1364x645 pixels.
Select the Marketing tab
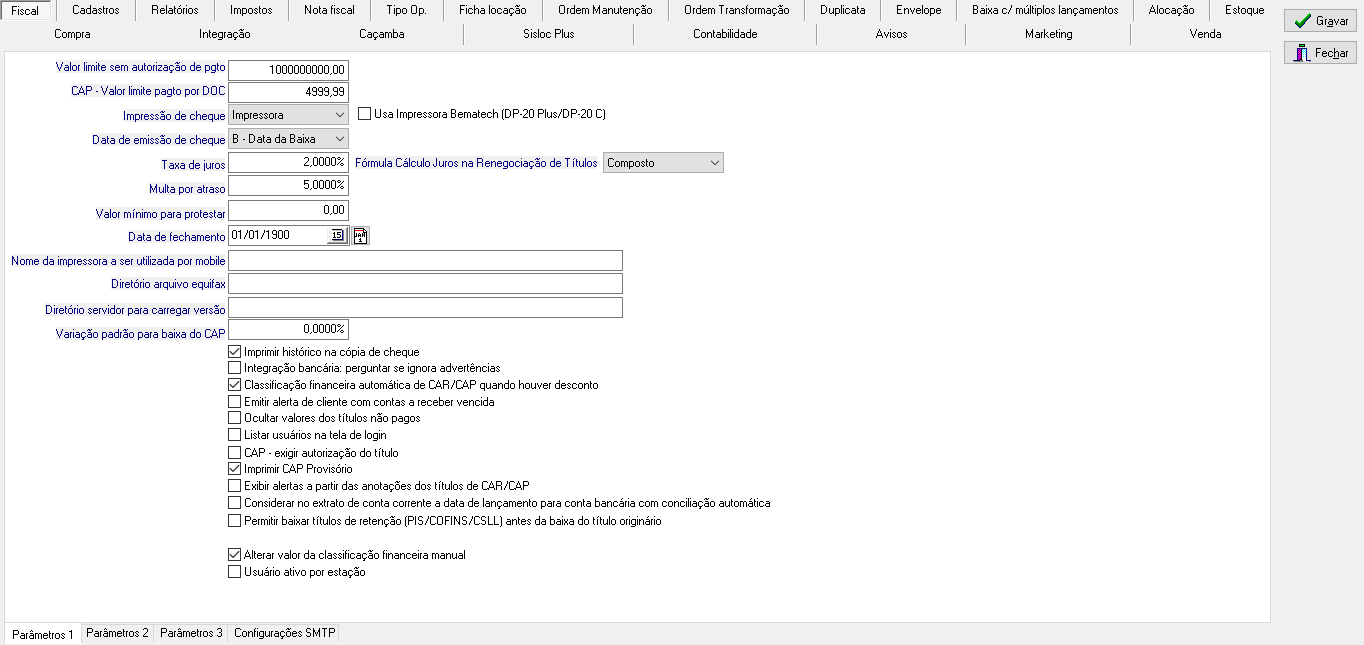point(1048,34)
